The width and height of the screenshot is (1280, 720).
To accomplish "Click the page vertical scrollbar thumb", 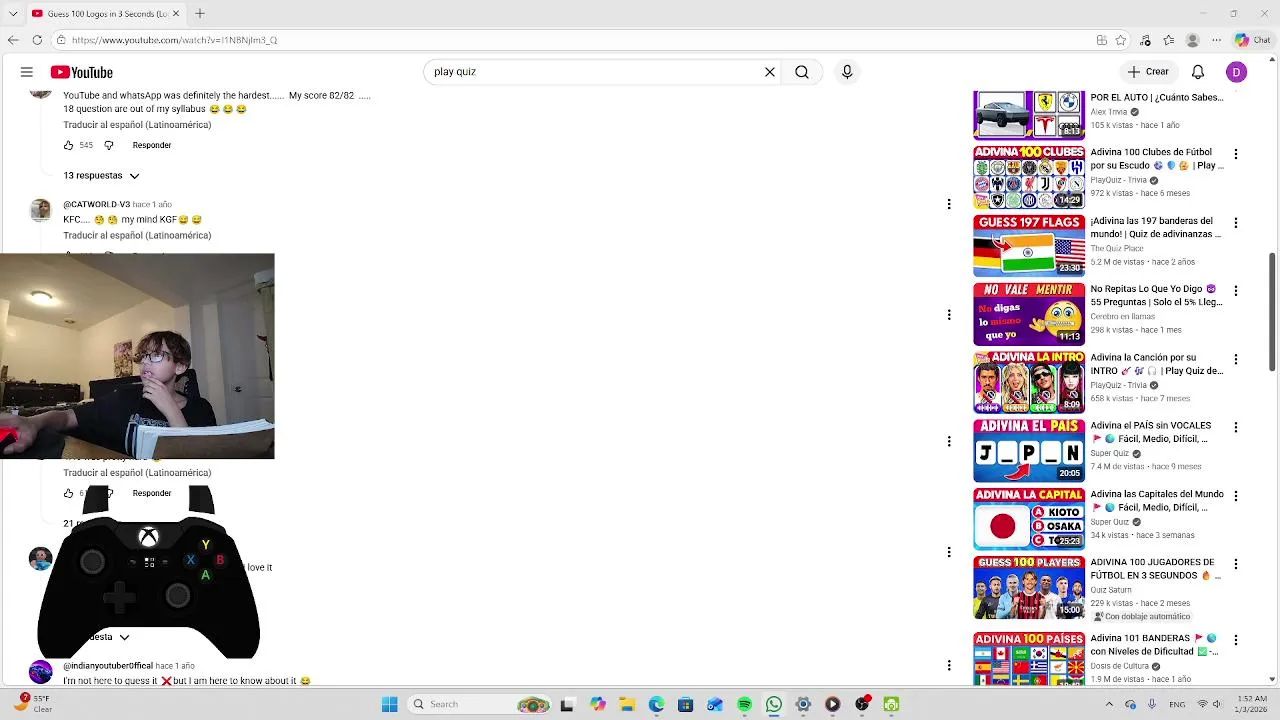I will tap(1272, 310).
